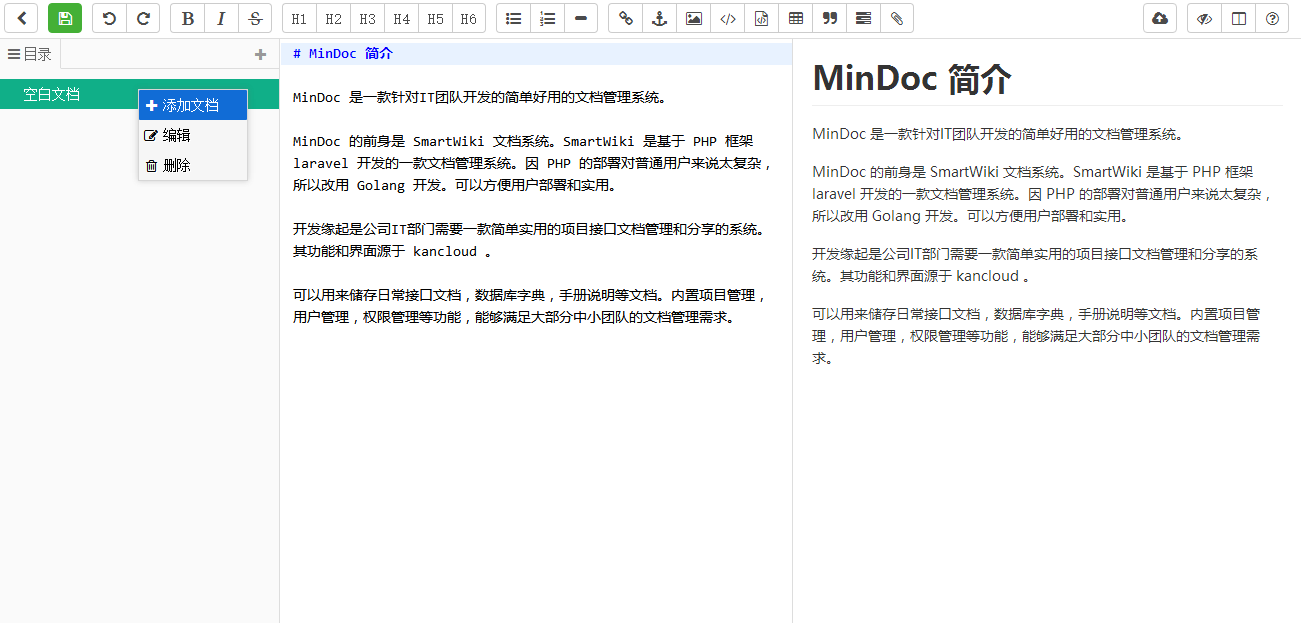
Task: Apply strikethrough formatting
Action: (x=255, y=18)
